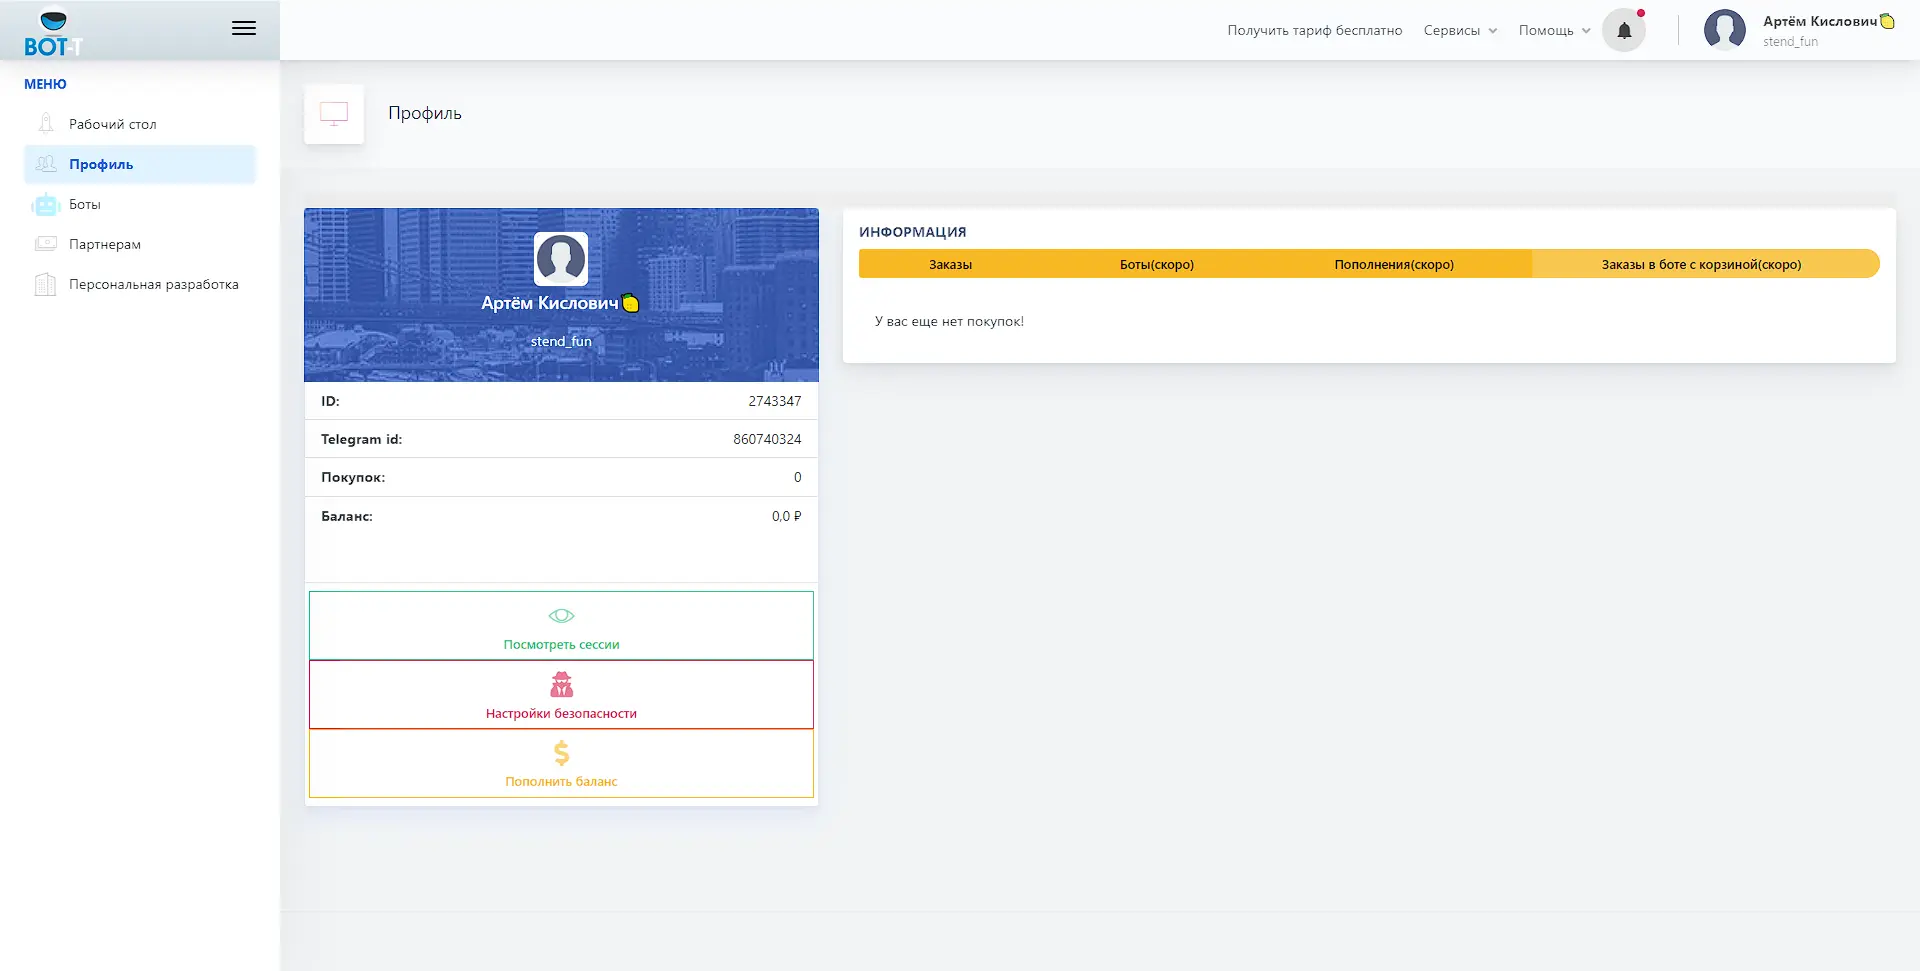Expand the Сервисы dropdown
This screenshot has width=1920, height=971.
point(1460,30)
